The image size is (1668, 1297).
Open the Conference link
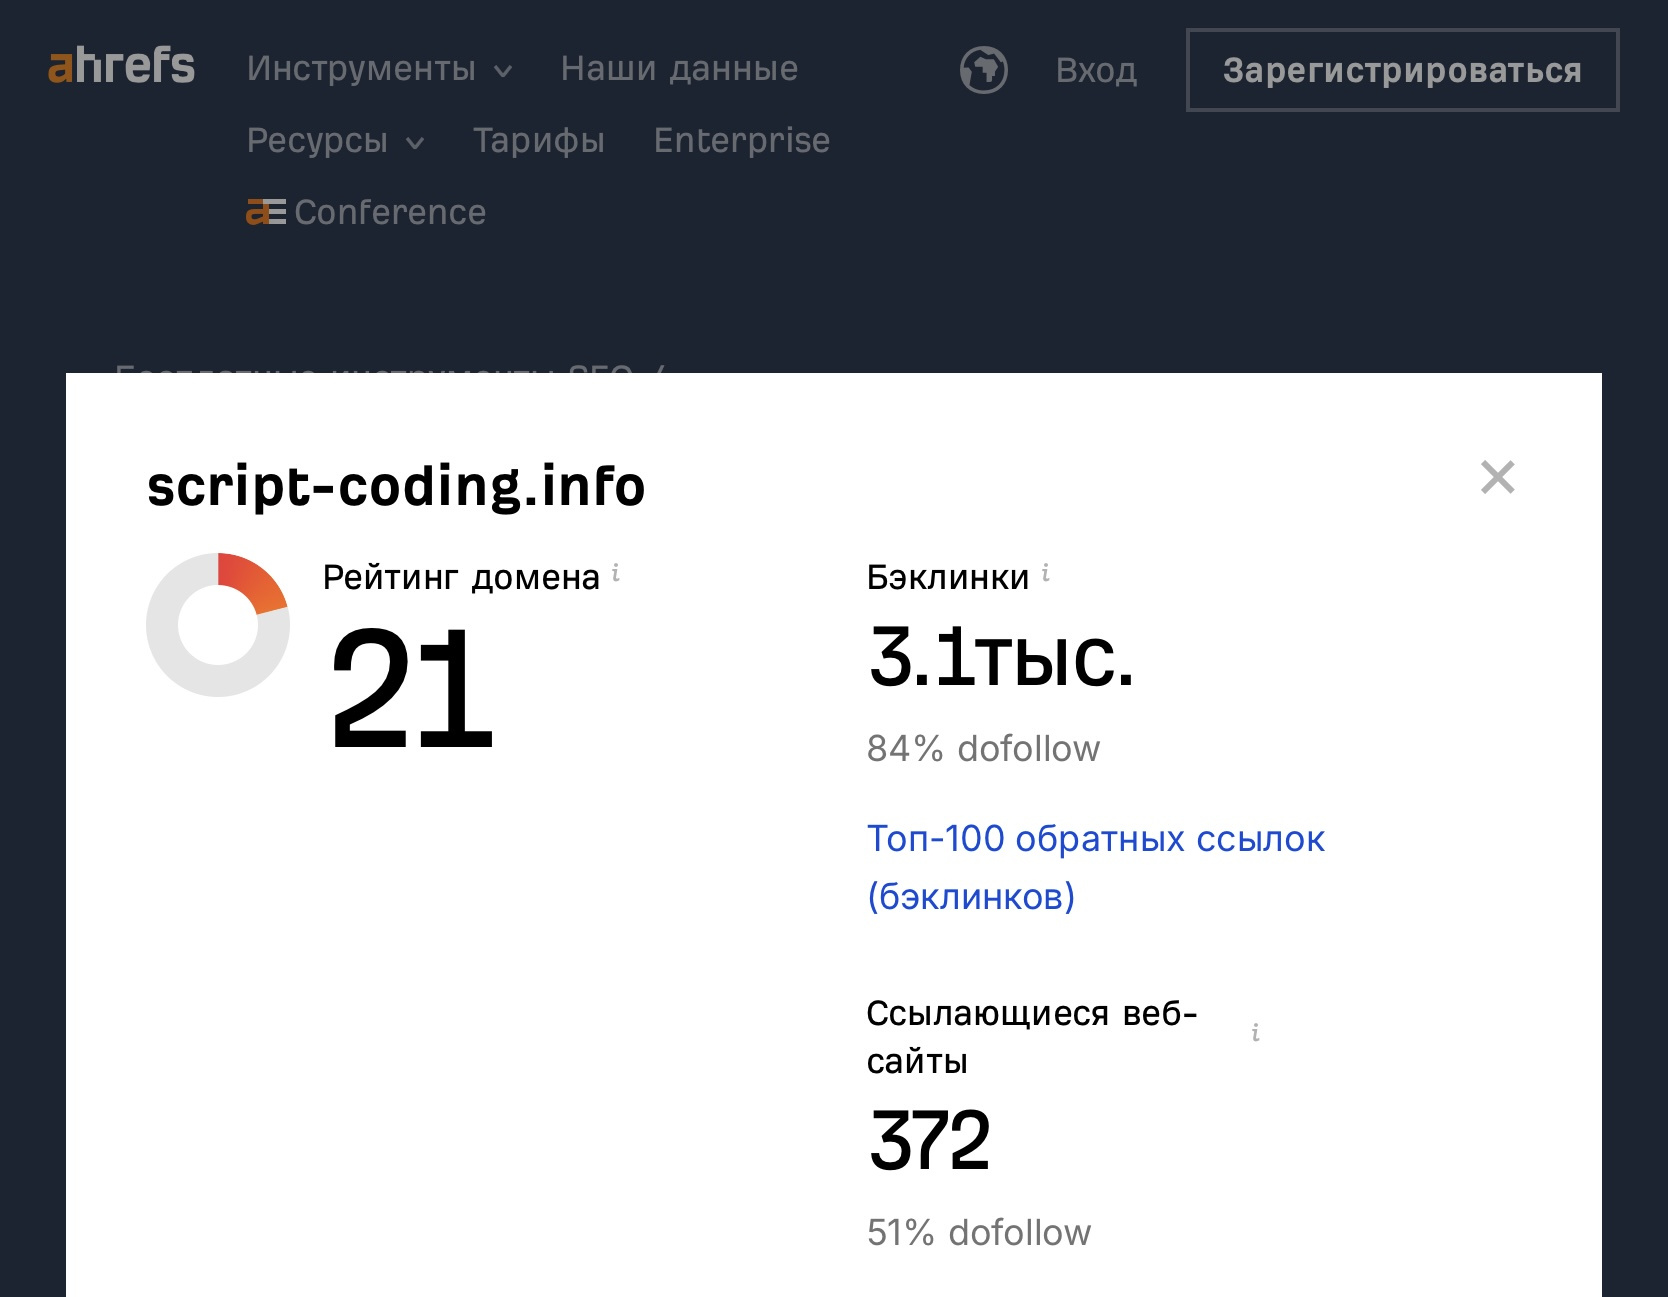pyautogui.click(x=366, y=212)
